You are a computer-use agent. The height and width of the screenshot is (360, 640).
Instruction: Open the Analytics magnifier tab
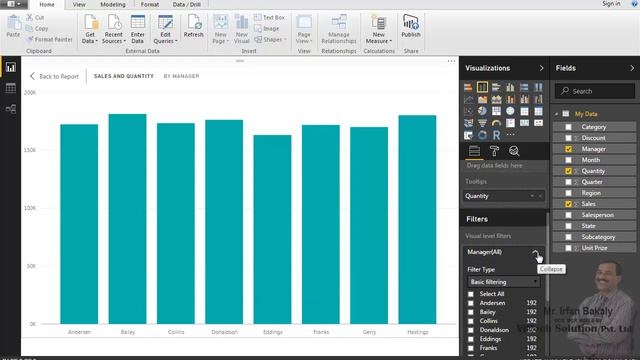514,151
